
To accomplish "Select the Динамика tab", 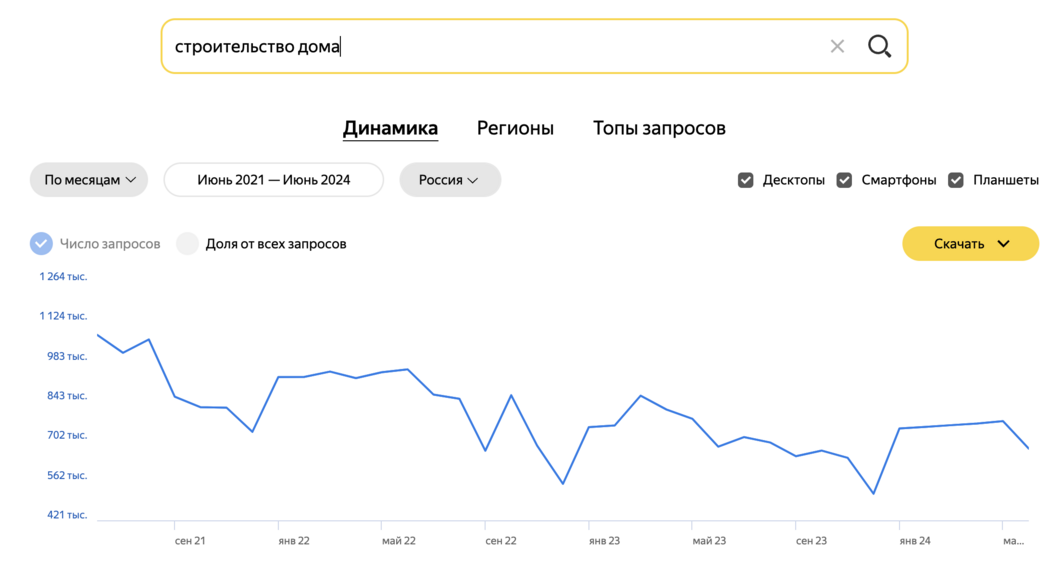I will tap(390, 128).
